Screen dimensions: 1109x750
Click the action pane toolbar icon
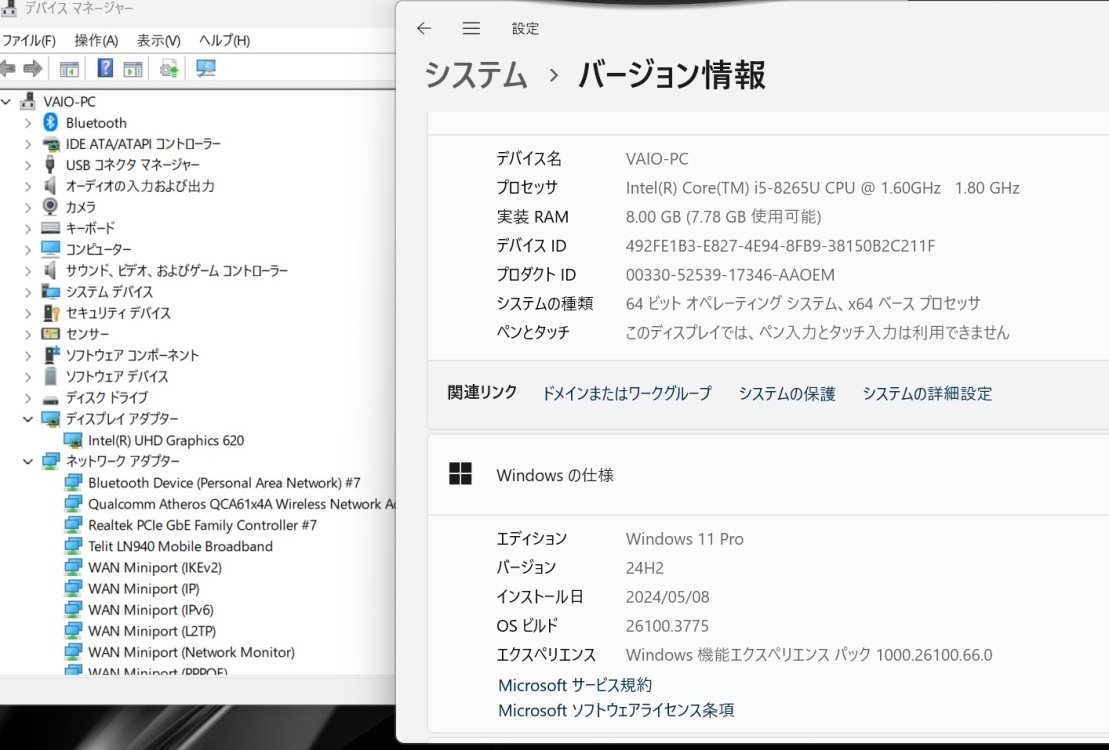pos(132,69)
